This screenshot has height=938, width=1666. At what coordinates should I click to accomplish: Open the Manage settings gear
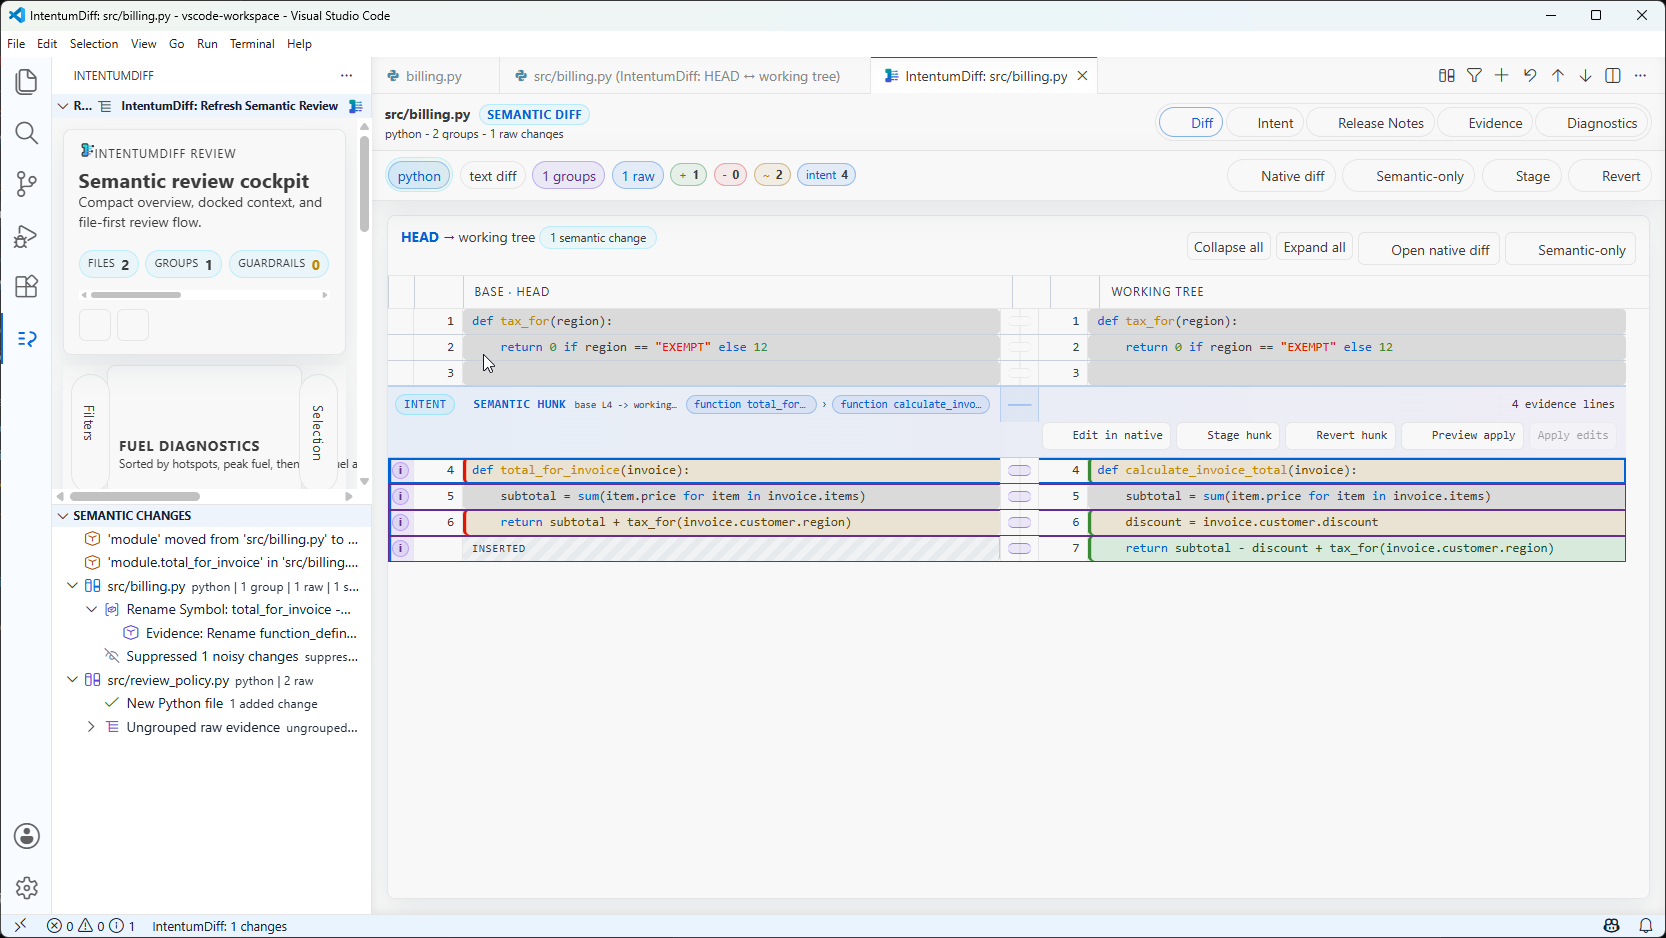click(x=27, y=887)
